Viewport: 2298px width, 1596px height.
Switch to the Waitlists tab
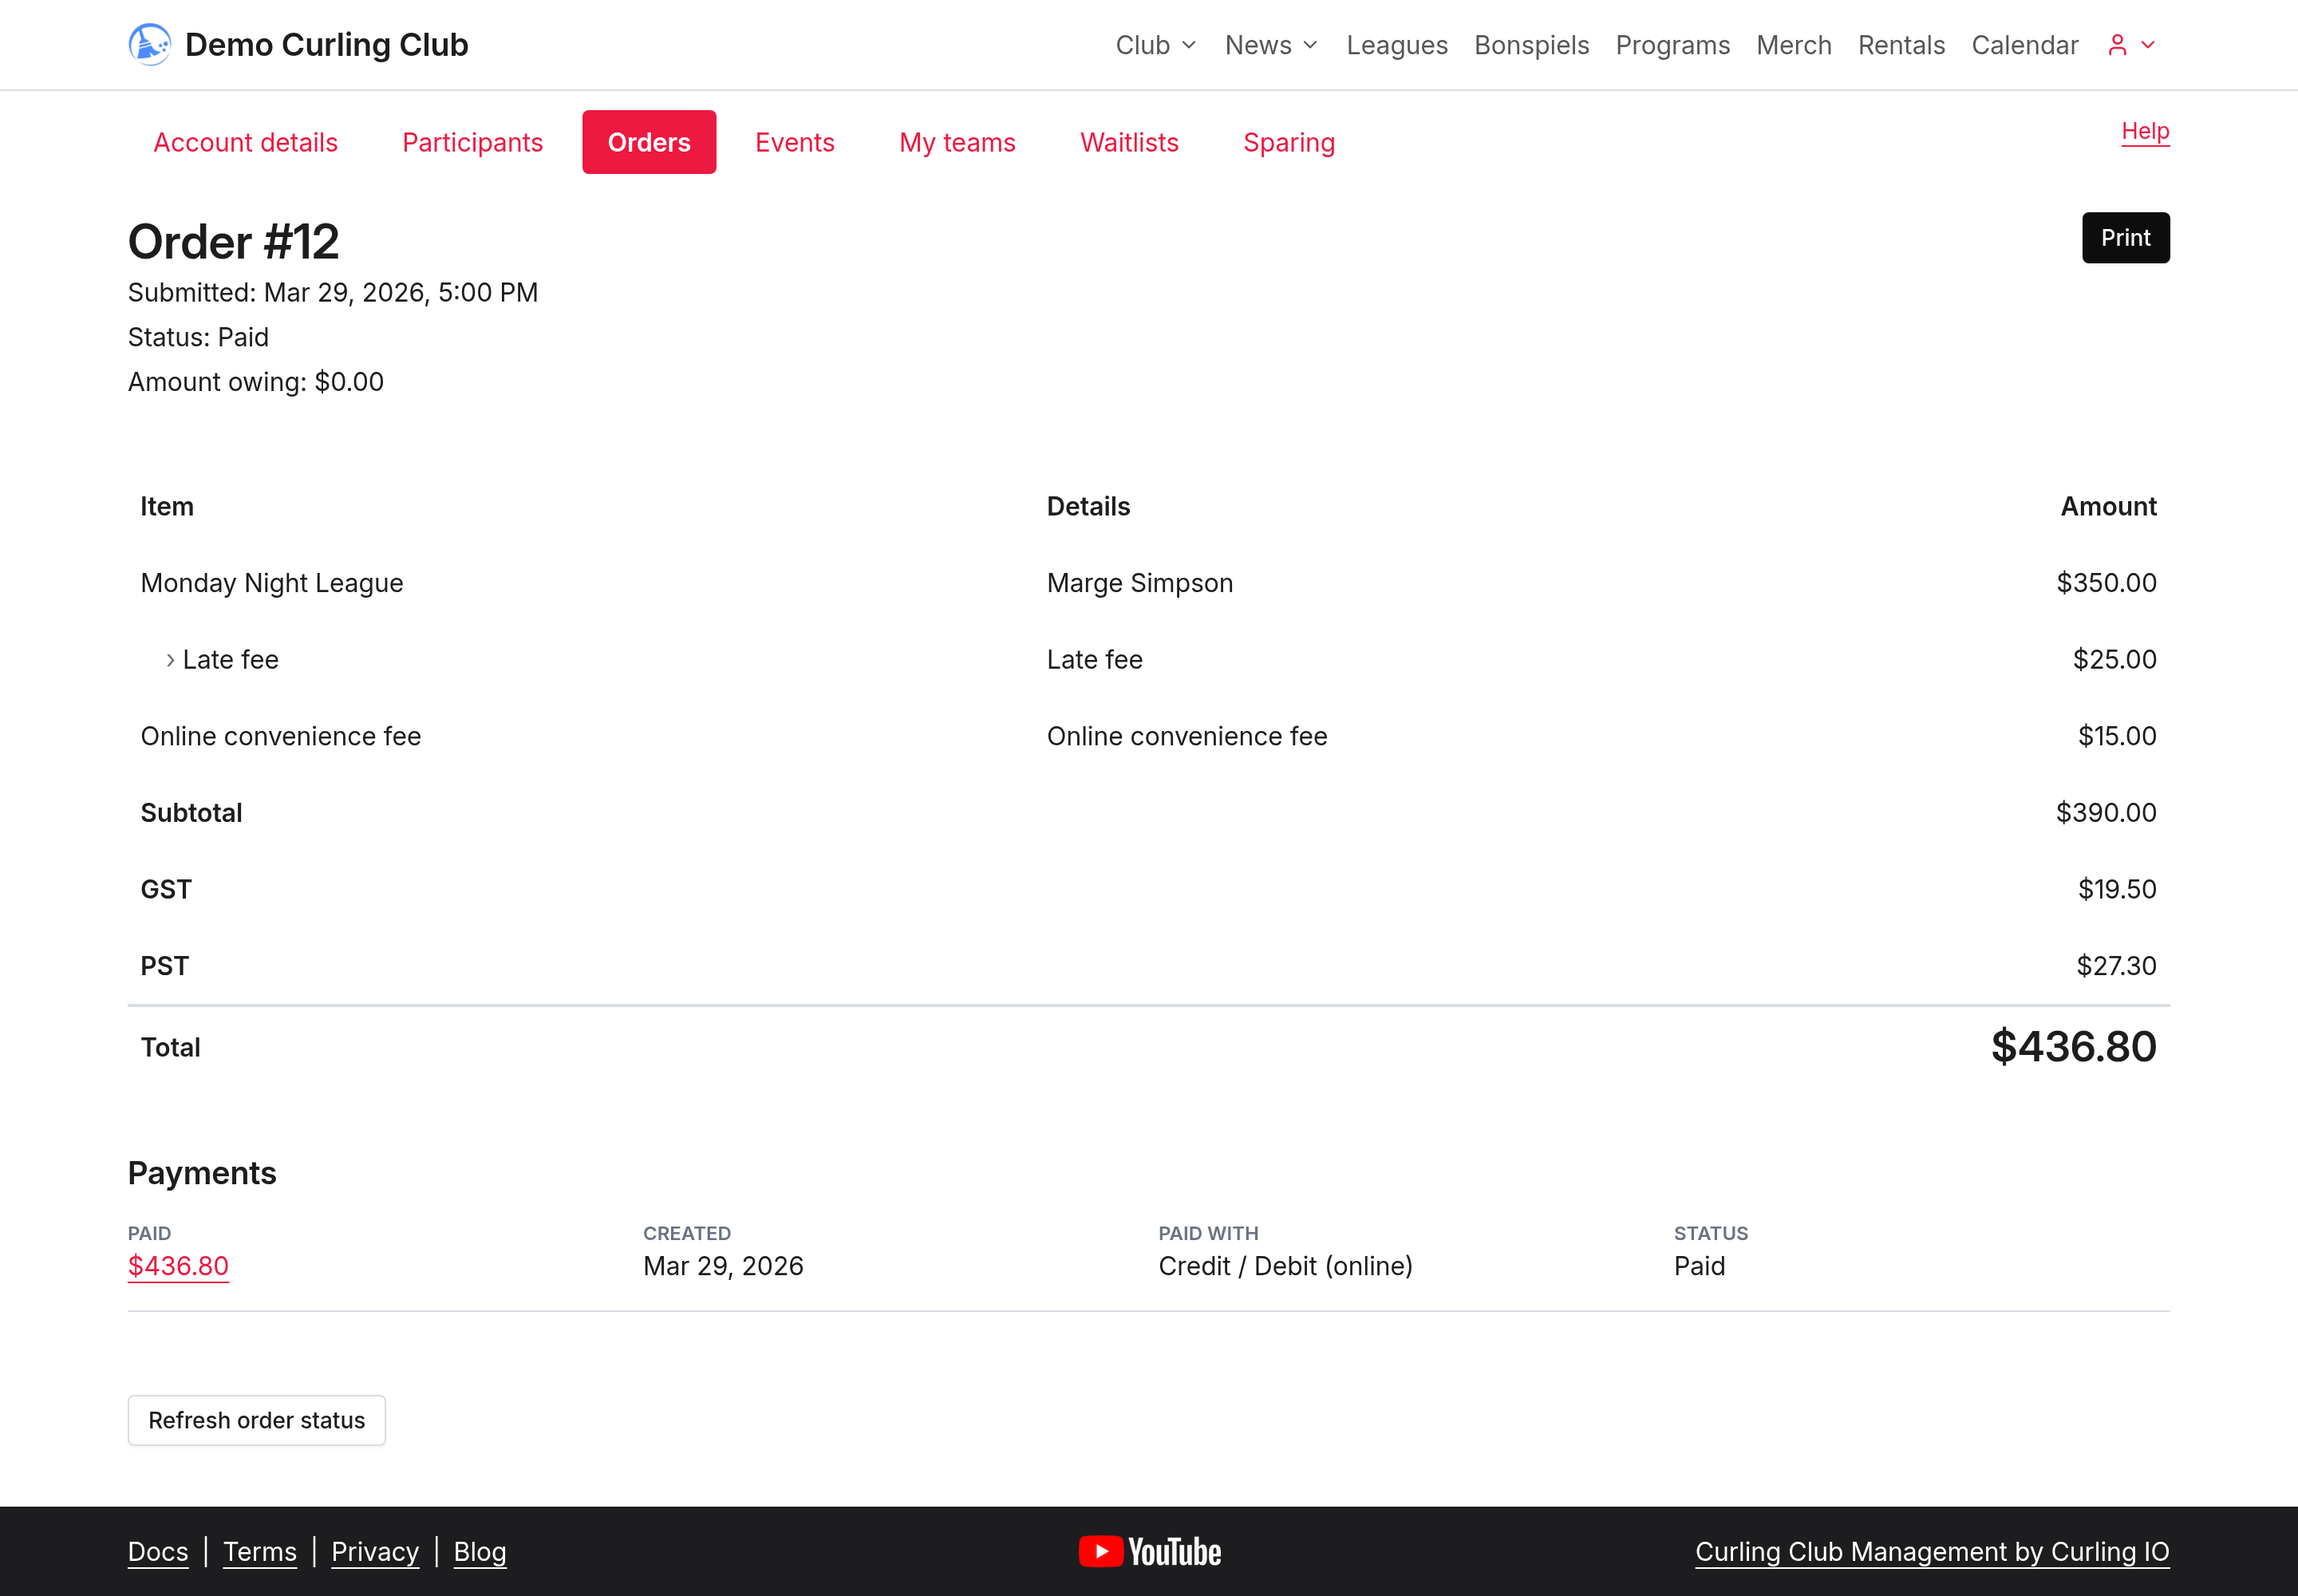(x=1129, y=142)
